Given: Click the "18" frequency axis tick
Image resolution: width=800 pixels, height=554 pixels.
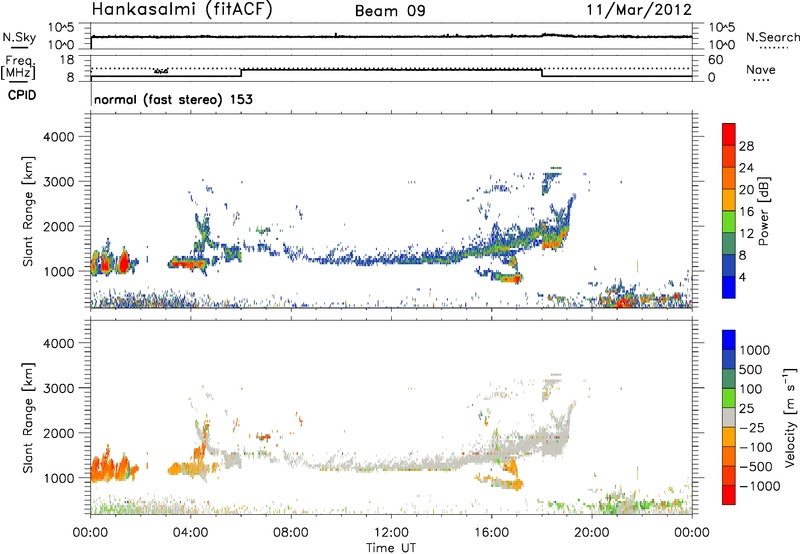Looking at the screenshot, I should coord(67,60).
